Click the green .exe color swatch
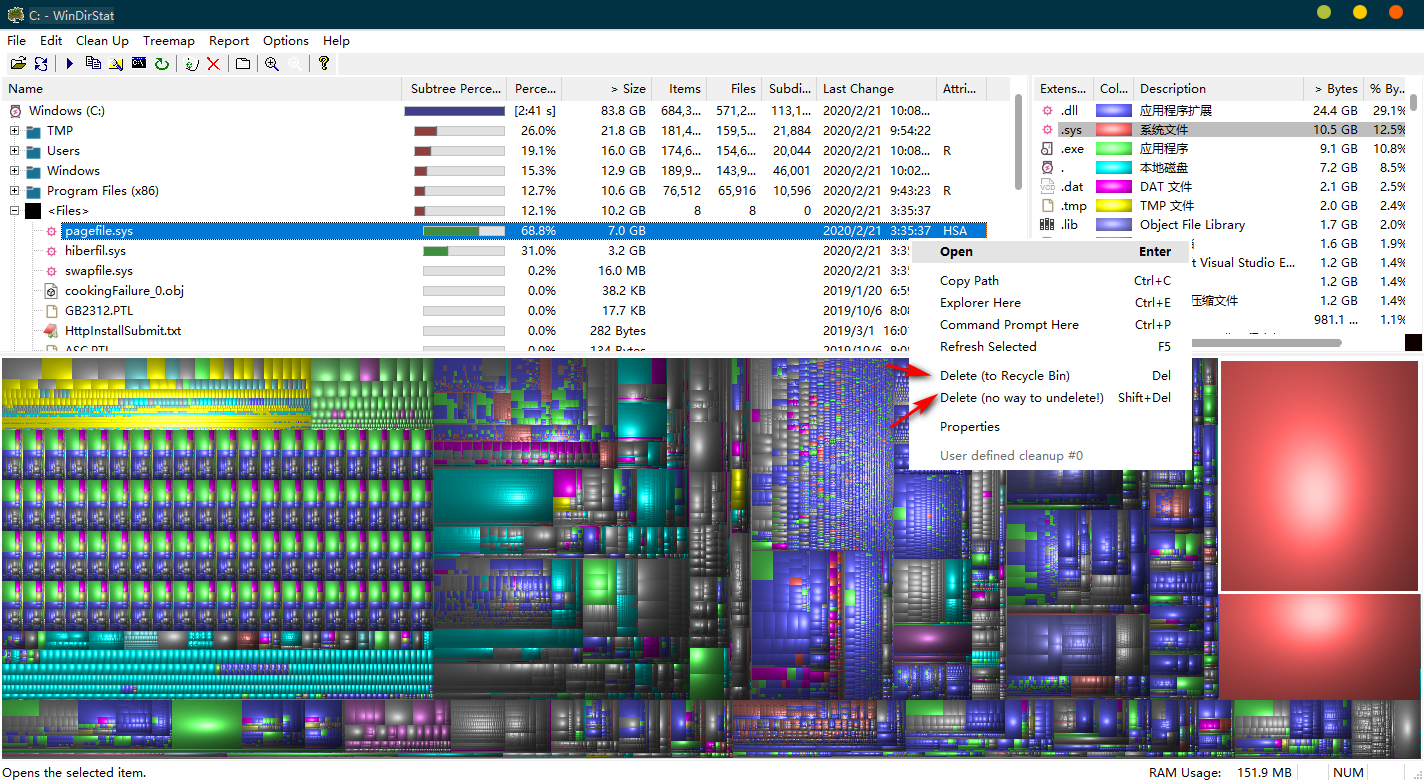The width and height of the screenshot is (1424, 781). coord(1113,149)
